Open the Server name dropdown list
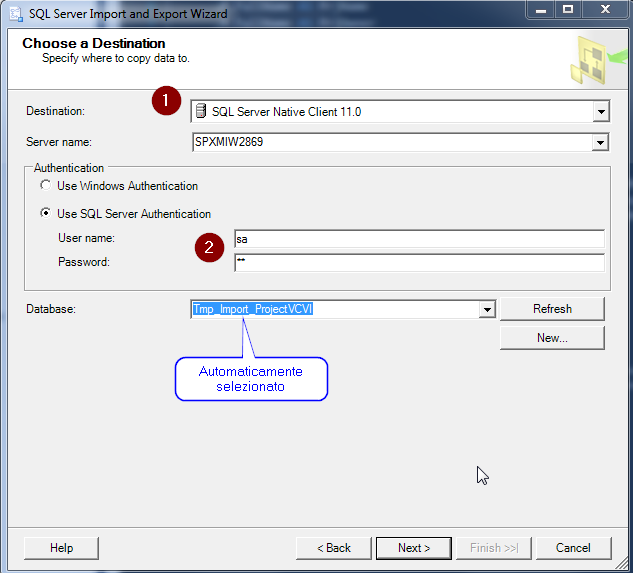Viewport: 633px width, 573px height. click(x=600, y=142)
